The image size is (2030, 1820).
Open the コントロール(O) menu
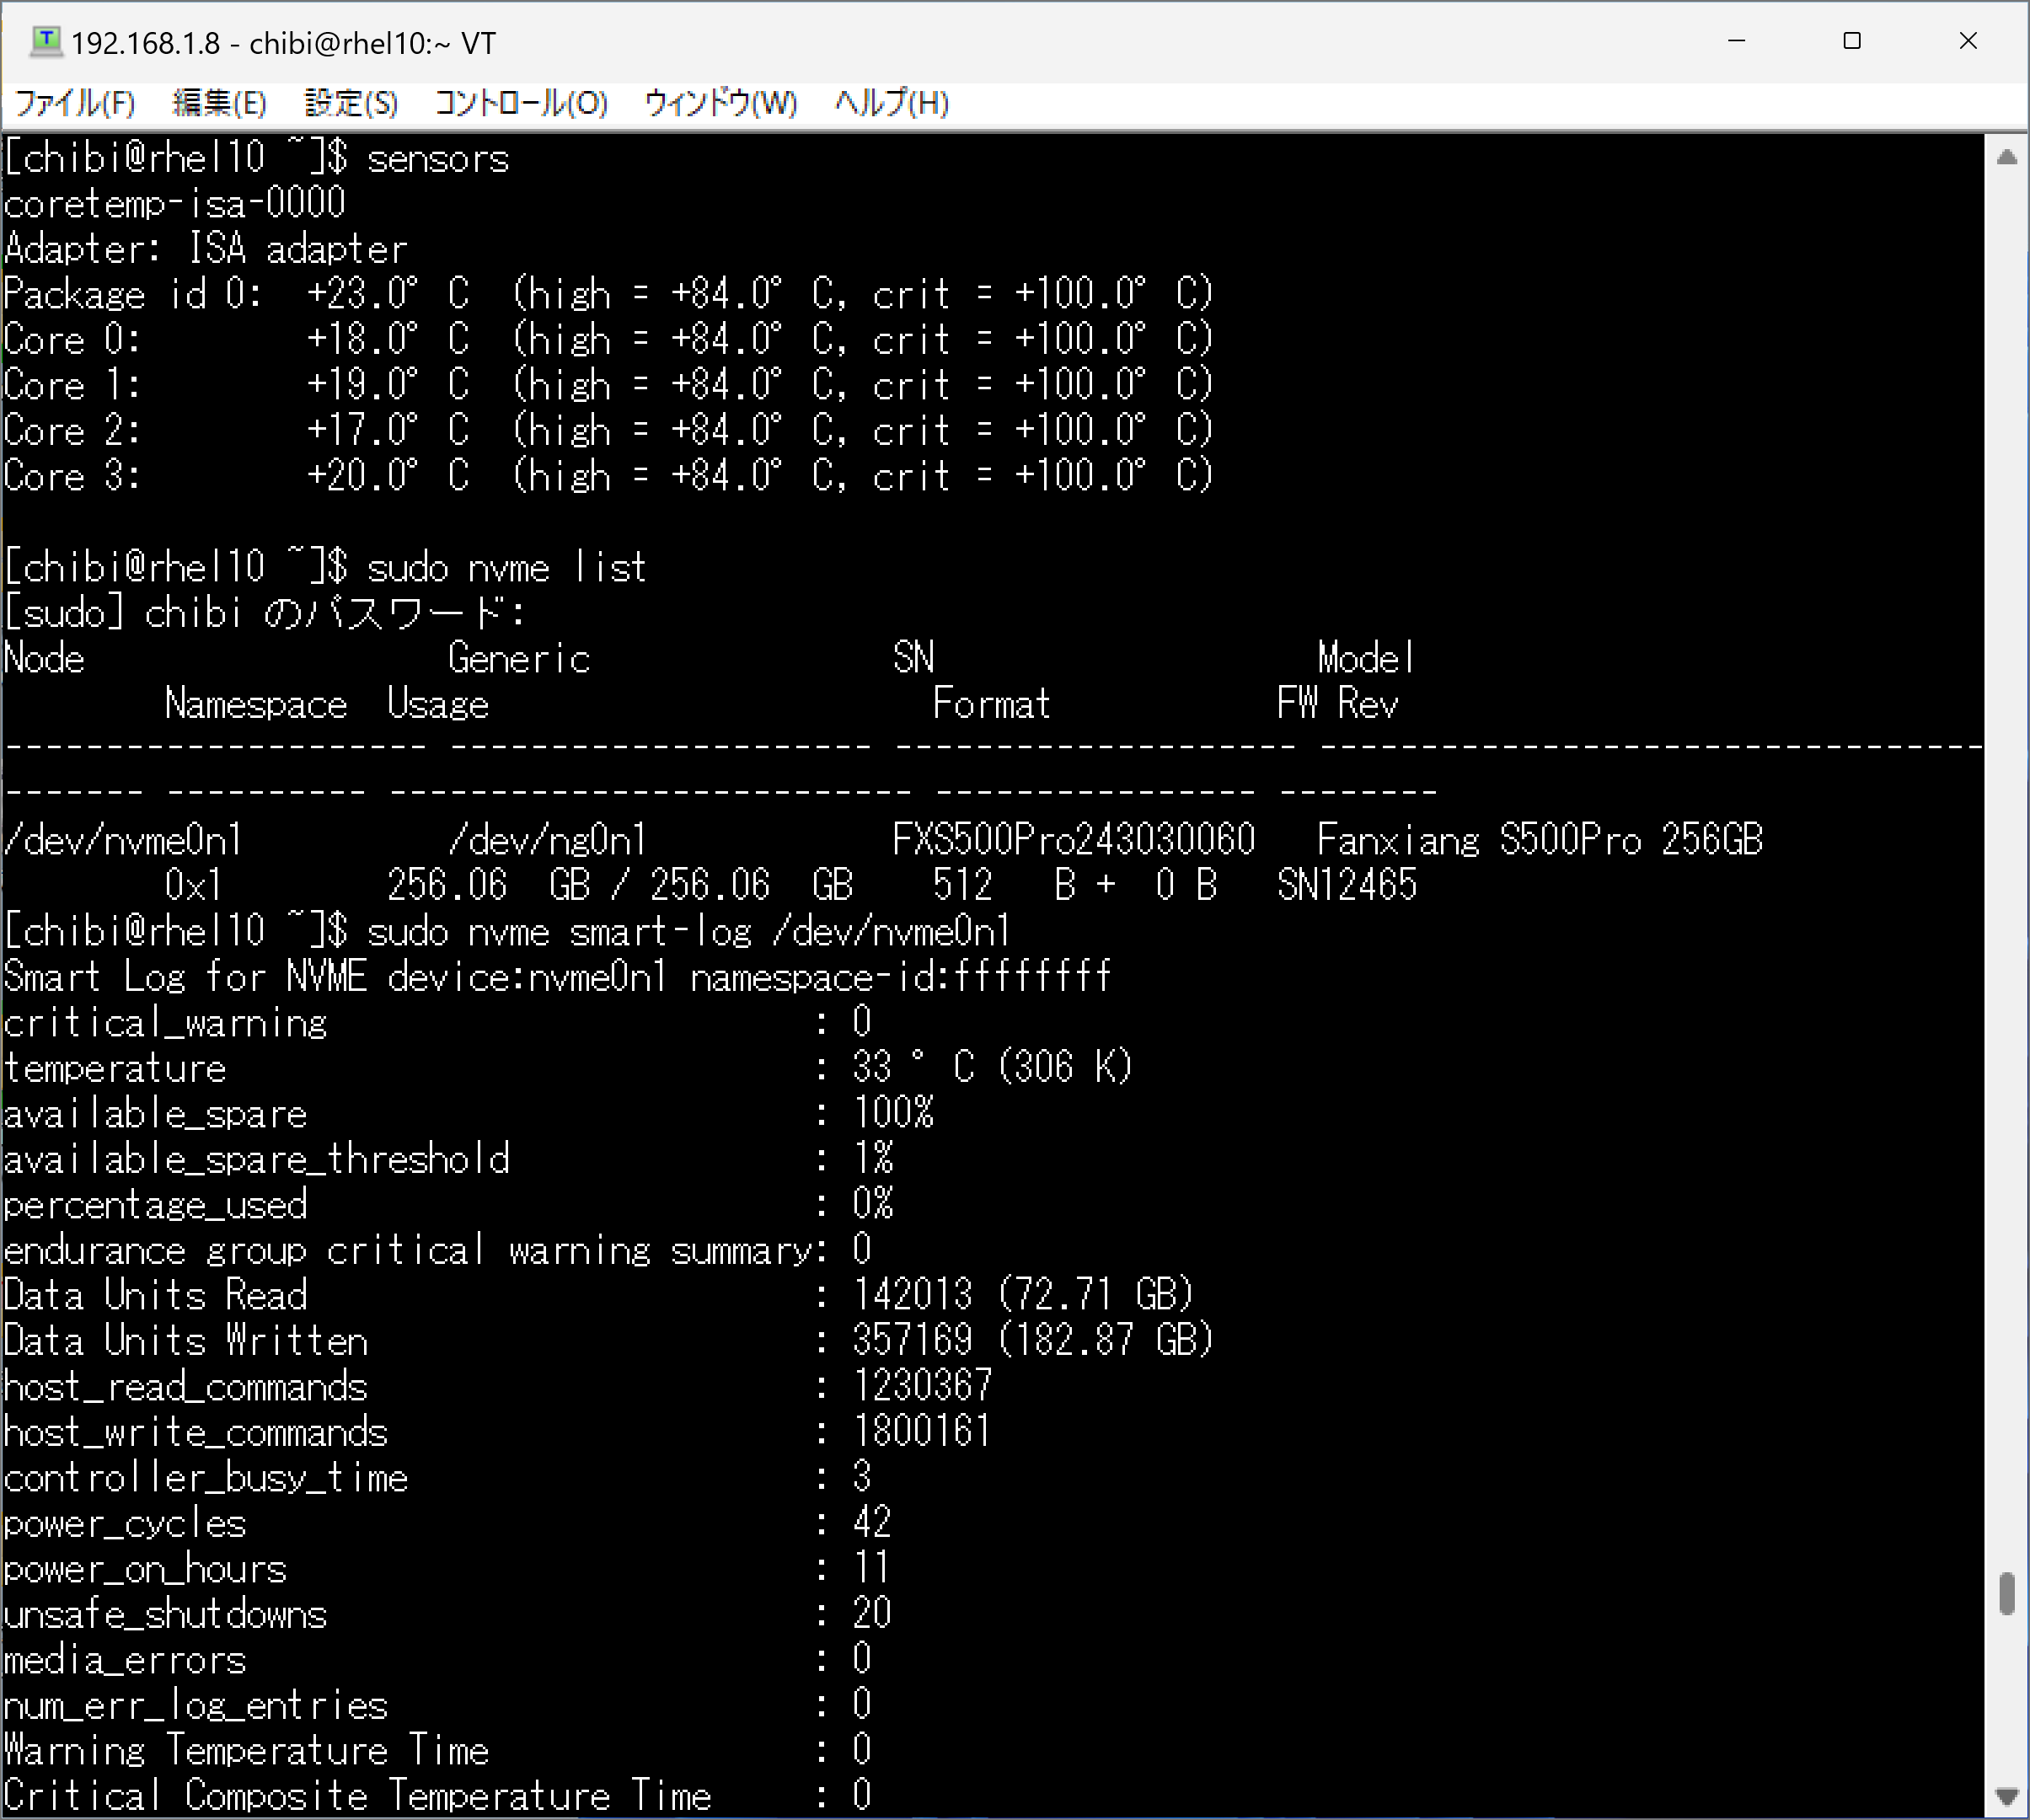[521, 103]
